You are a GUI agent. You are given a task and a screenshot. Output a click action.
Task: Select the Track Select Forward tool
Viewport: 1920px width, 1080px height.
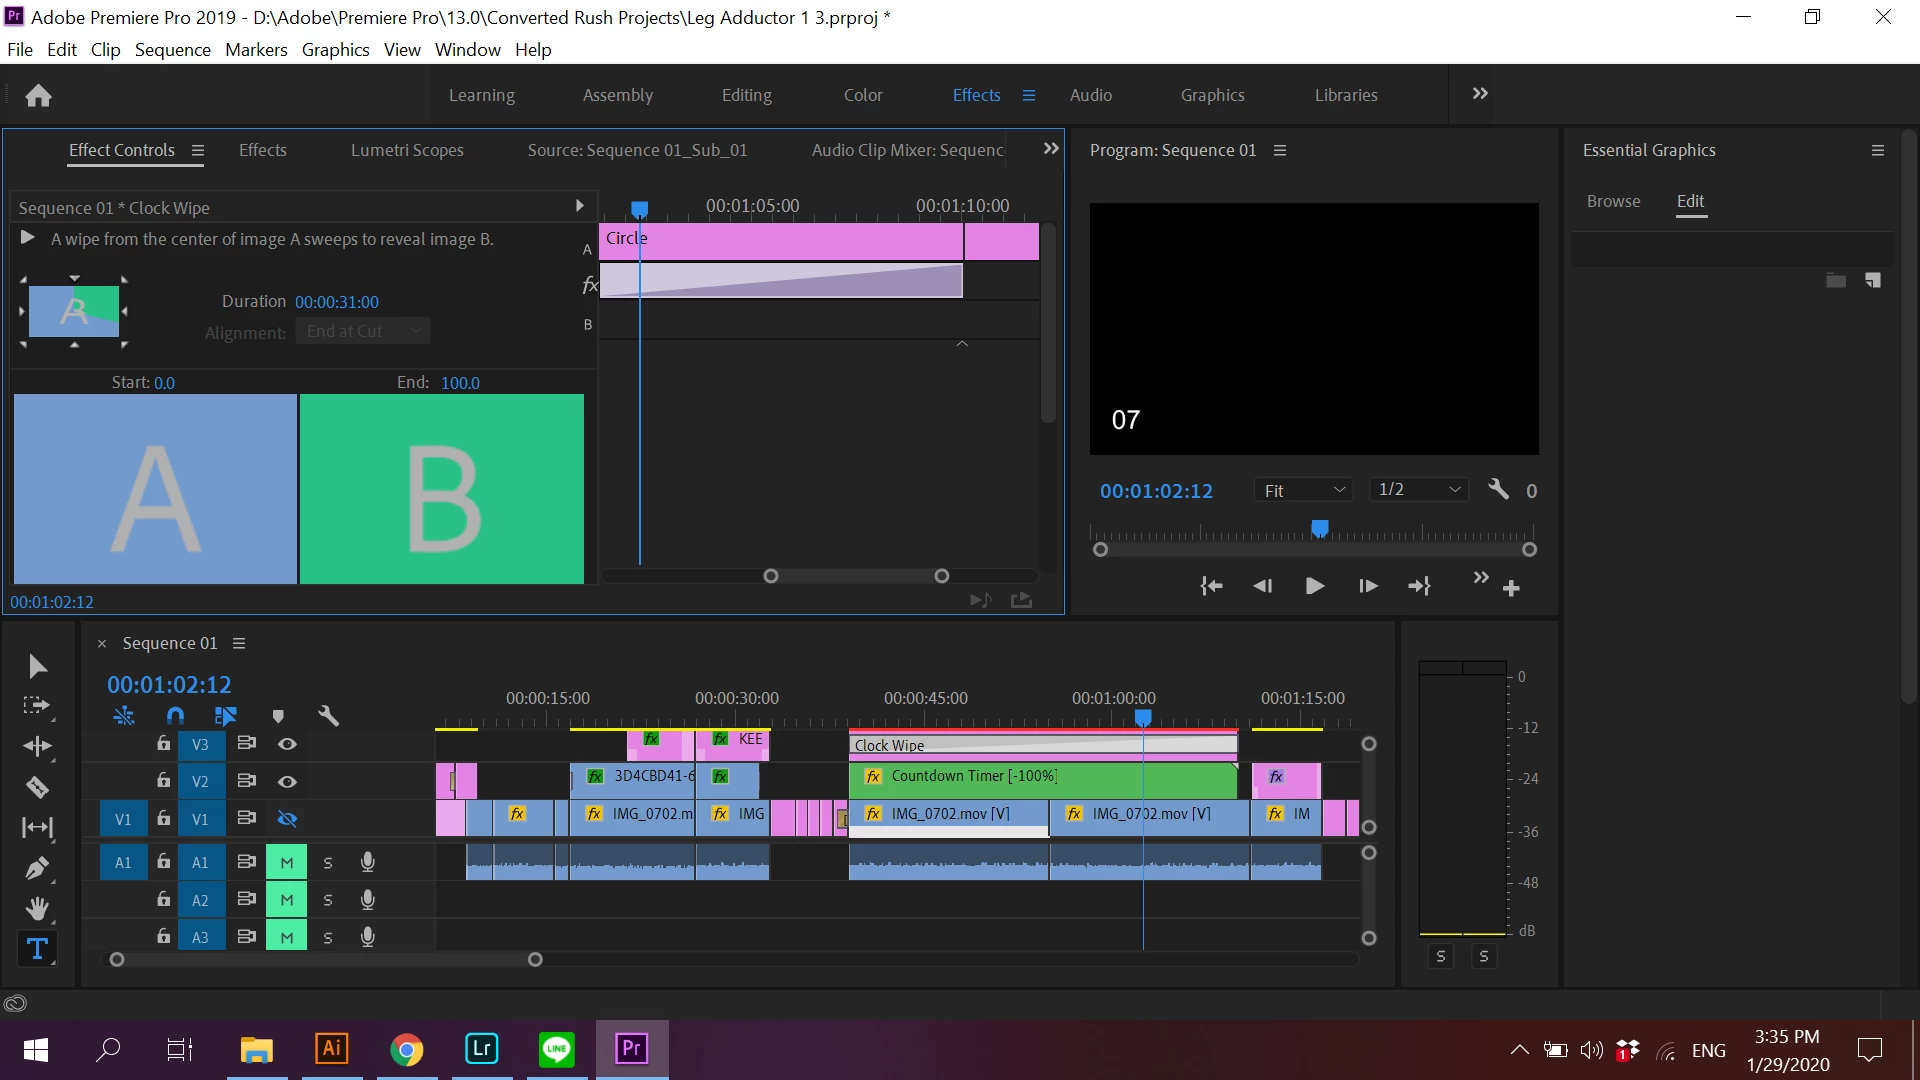tap(36, 706)
